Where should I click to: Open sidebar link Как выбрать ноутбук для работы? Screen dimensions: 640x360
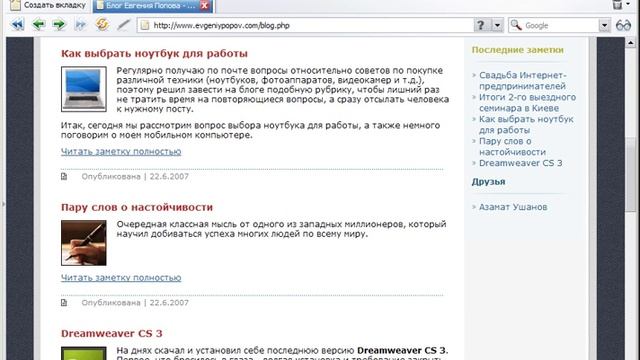(526, 124)
